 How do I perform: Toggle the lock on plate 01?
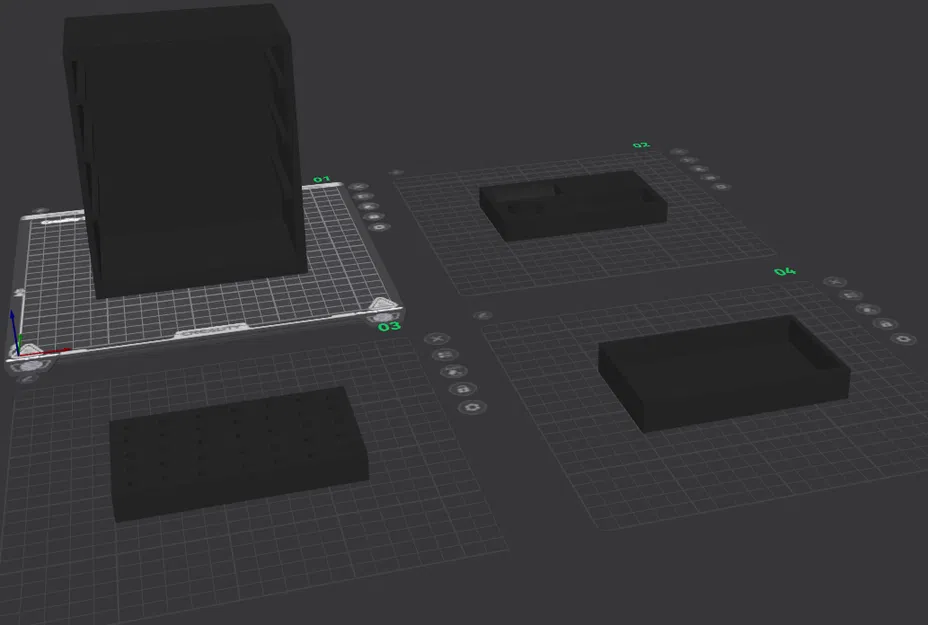[x=373, y=216]
